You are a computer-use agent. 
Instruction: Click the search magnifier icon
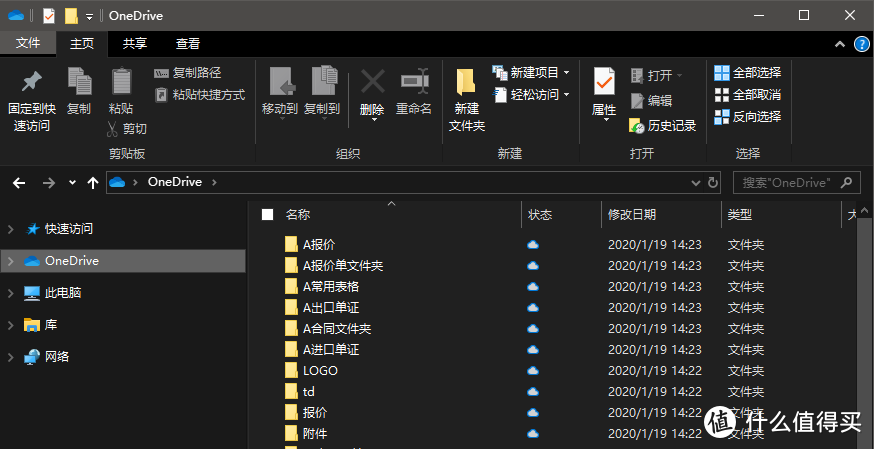[847, 183]
